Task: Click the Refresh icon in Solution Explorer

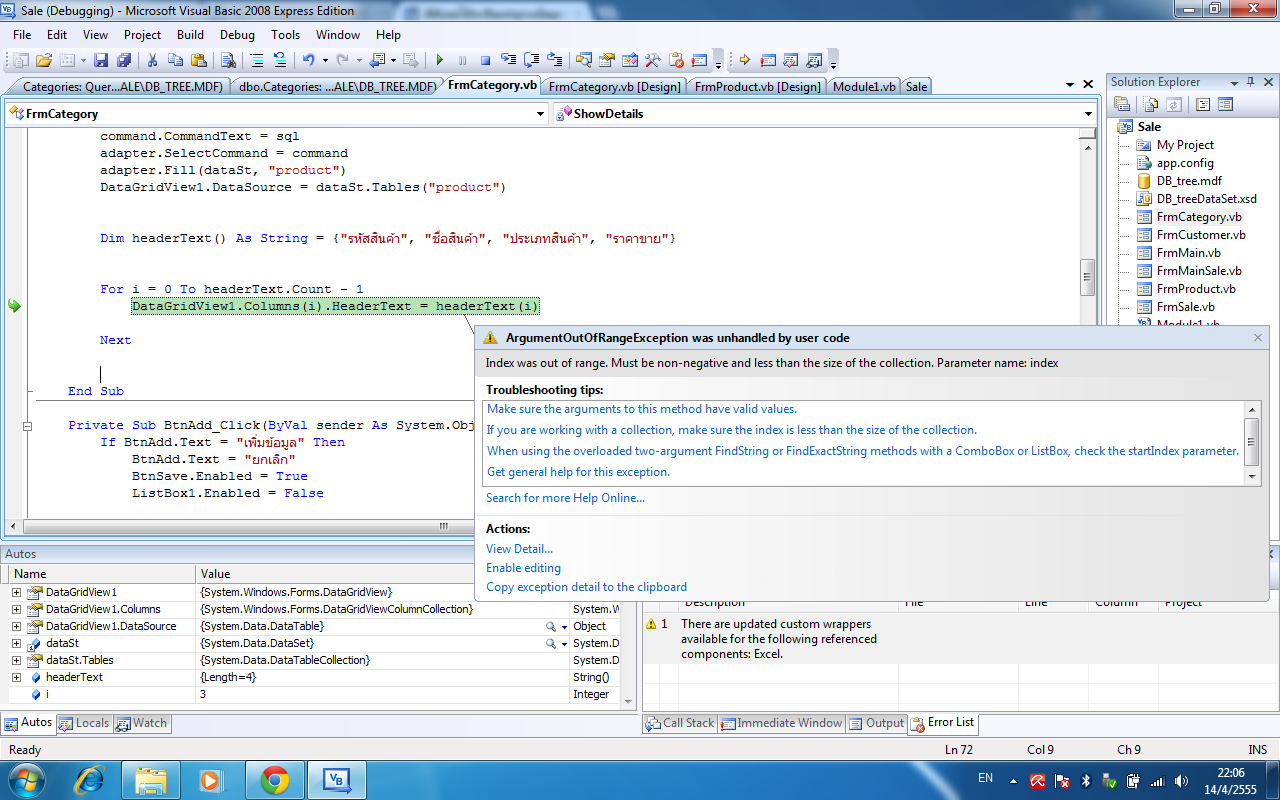Action: [1173, 104]
